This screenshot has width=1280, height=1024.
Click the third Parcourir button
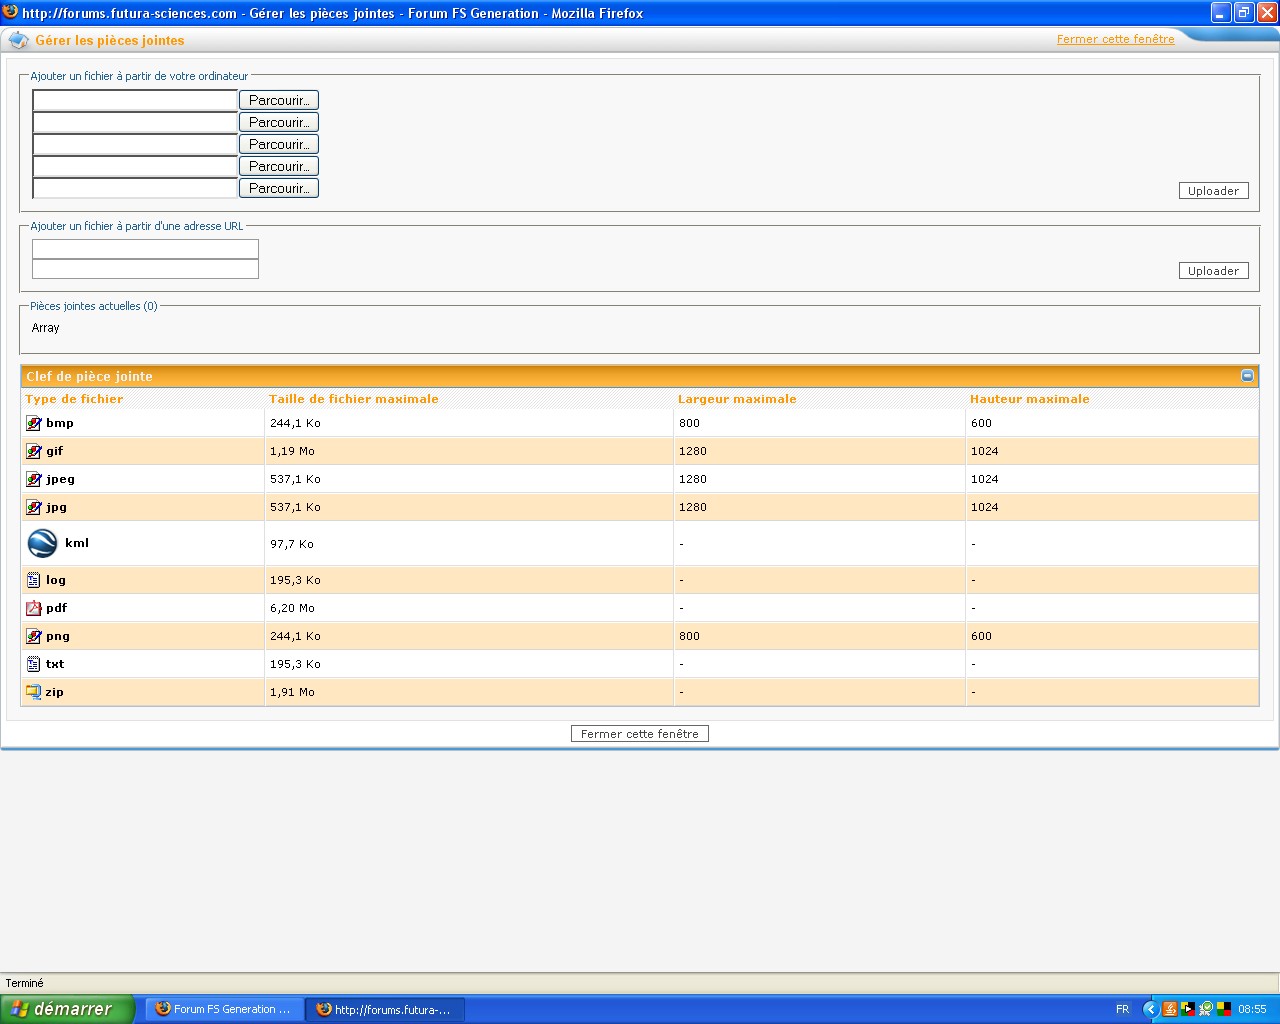tap(279, 144)
